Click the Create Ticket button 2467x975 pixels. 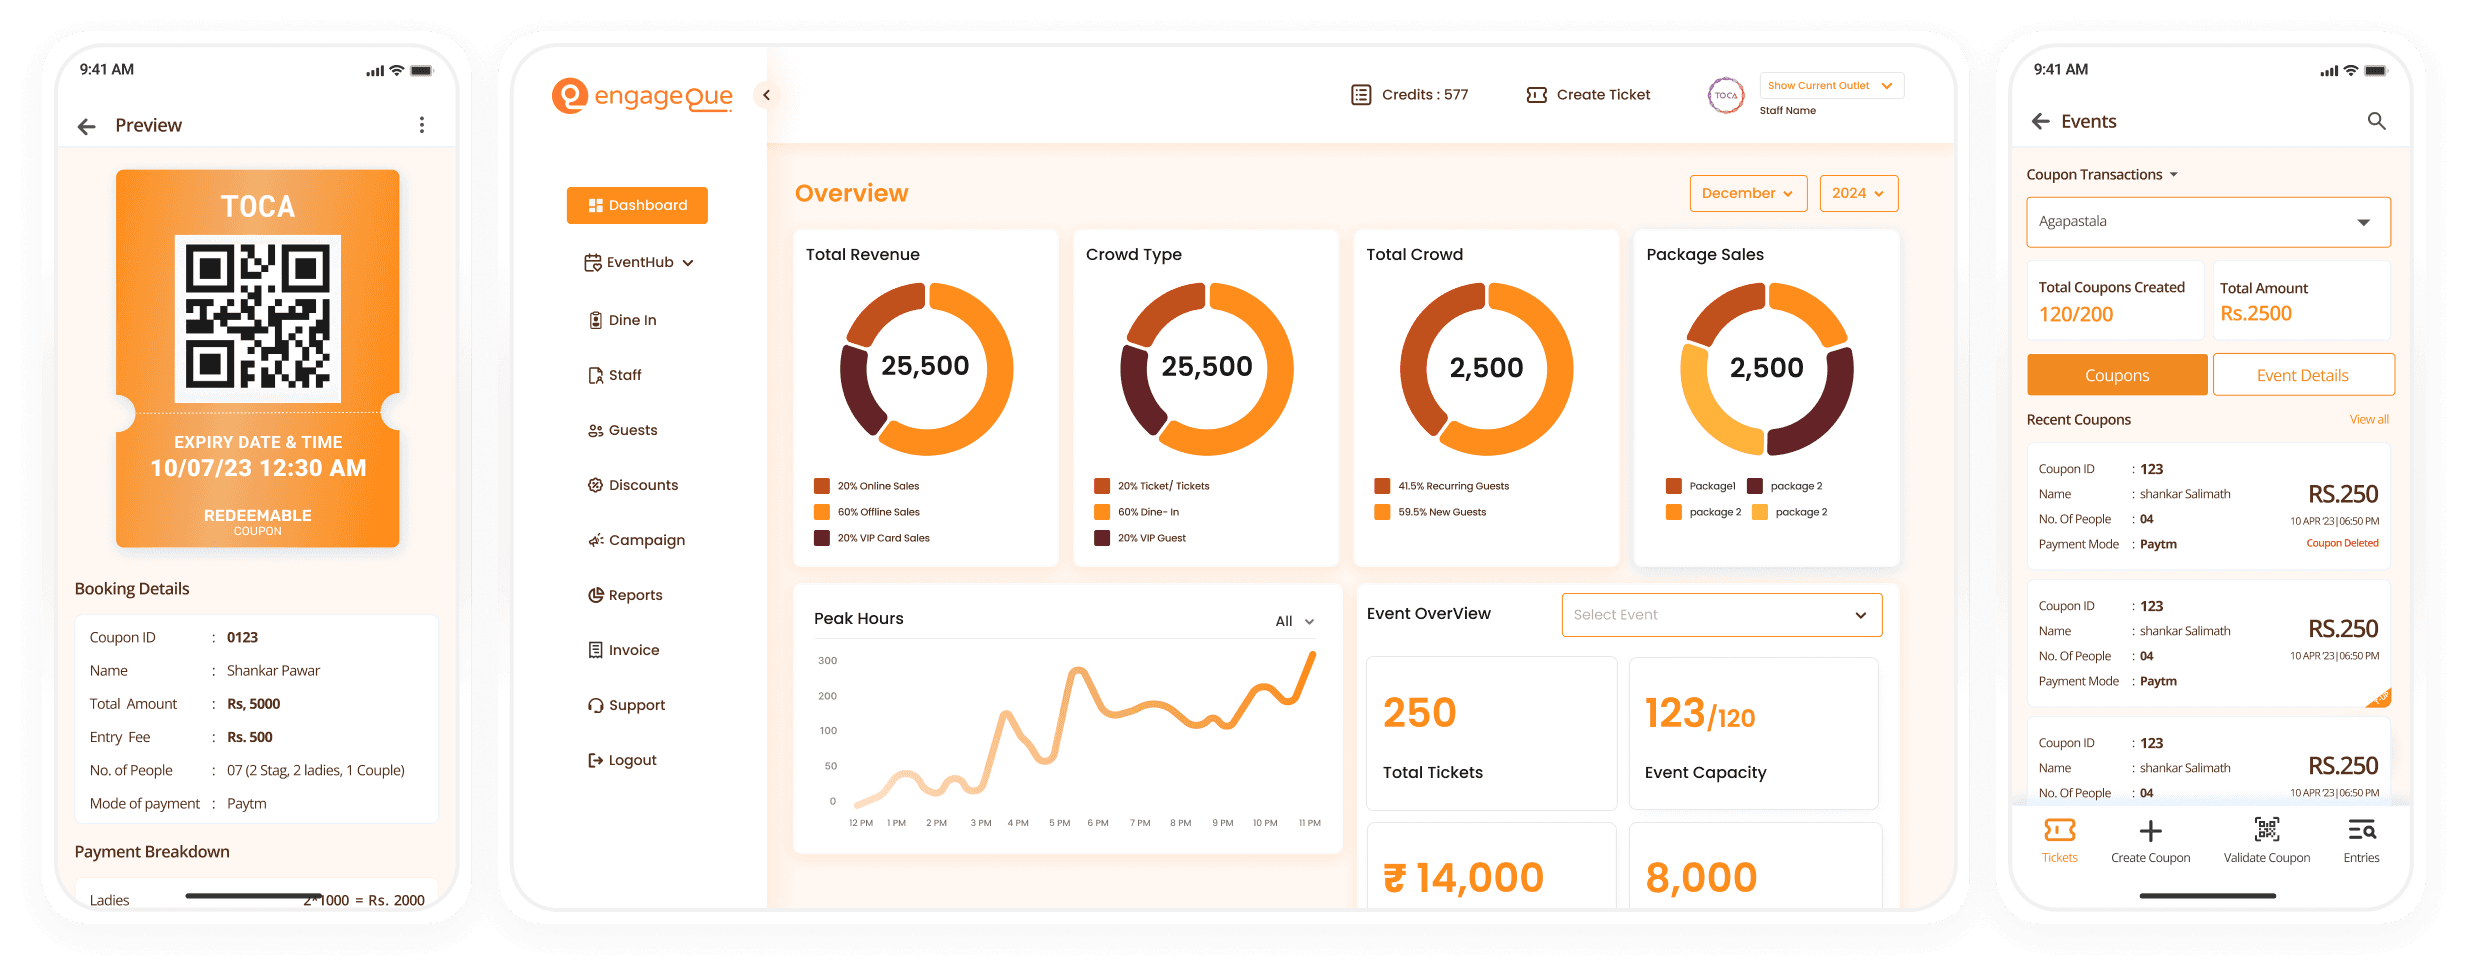[1588, 95]
